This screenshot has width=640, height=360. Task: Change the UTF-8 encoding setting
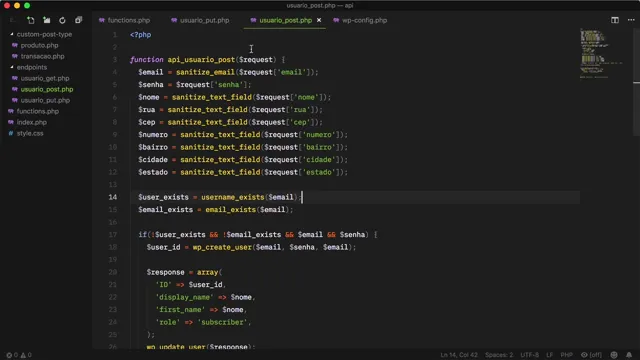(529, 355)
